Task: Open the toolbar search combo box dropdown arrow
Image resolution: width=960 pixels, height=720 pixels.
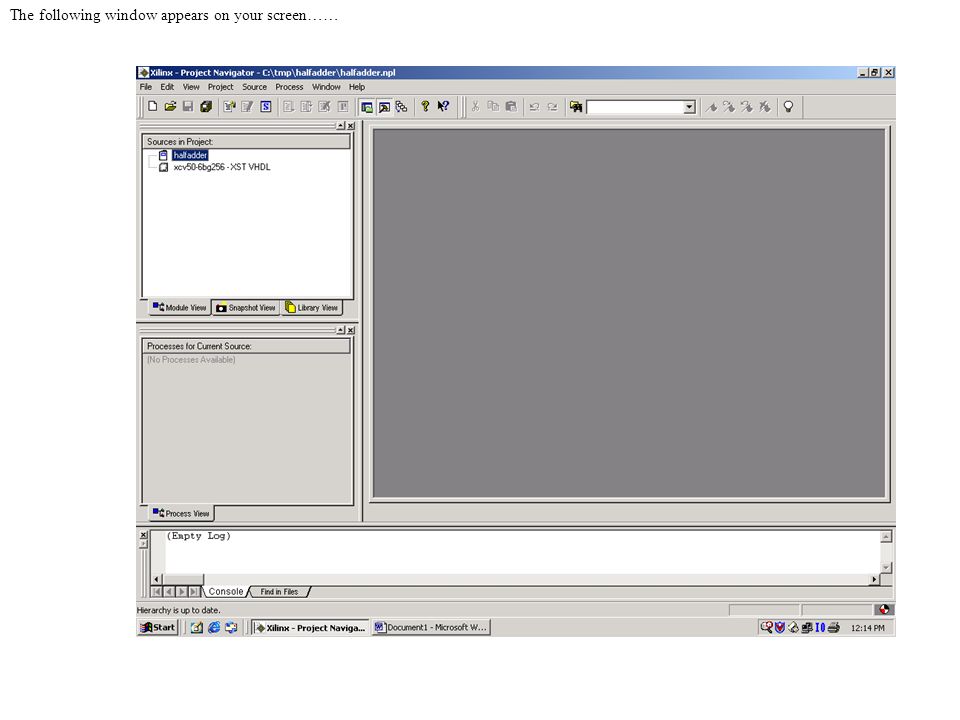Action: (689, 107)
